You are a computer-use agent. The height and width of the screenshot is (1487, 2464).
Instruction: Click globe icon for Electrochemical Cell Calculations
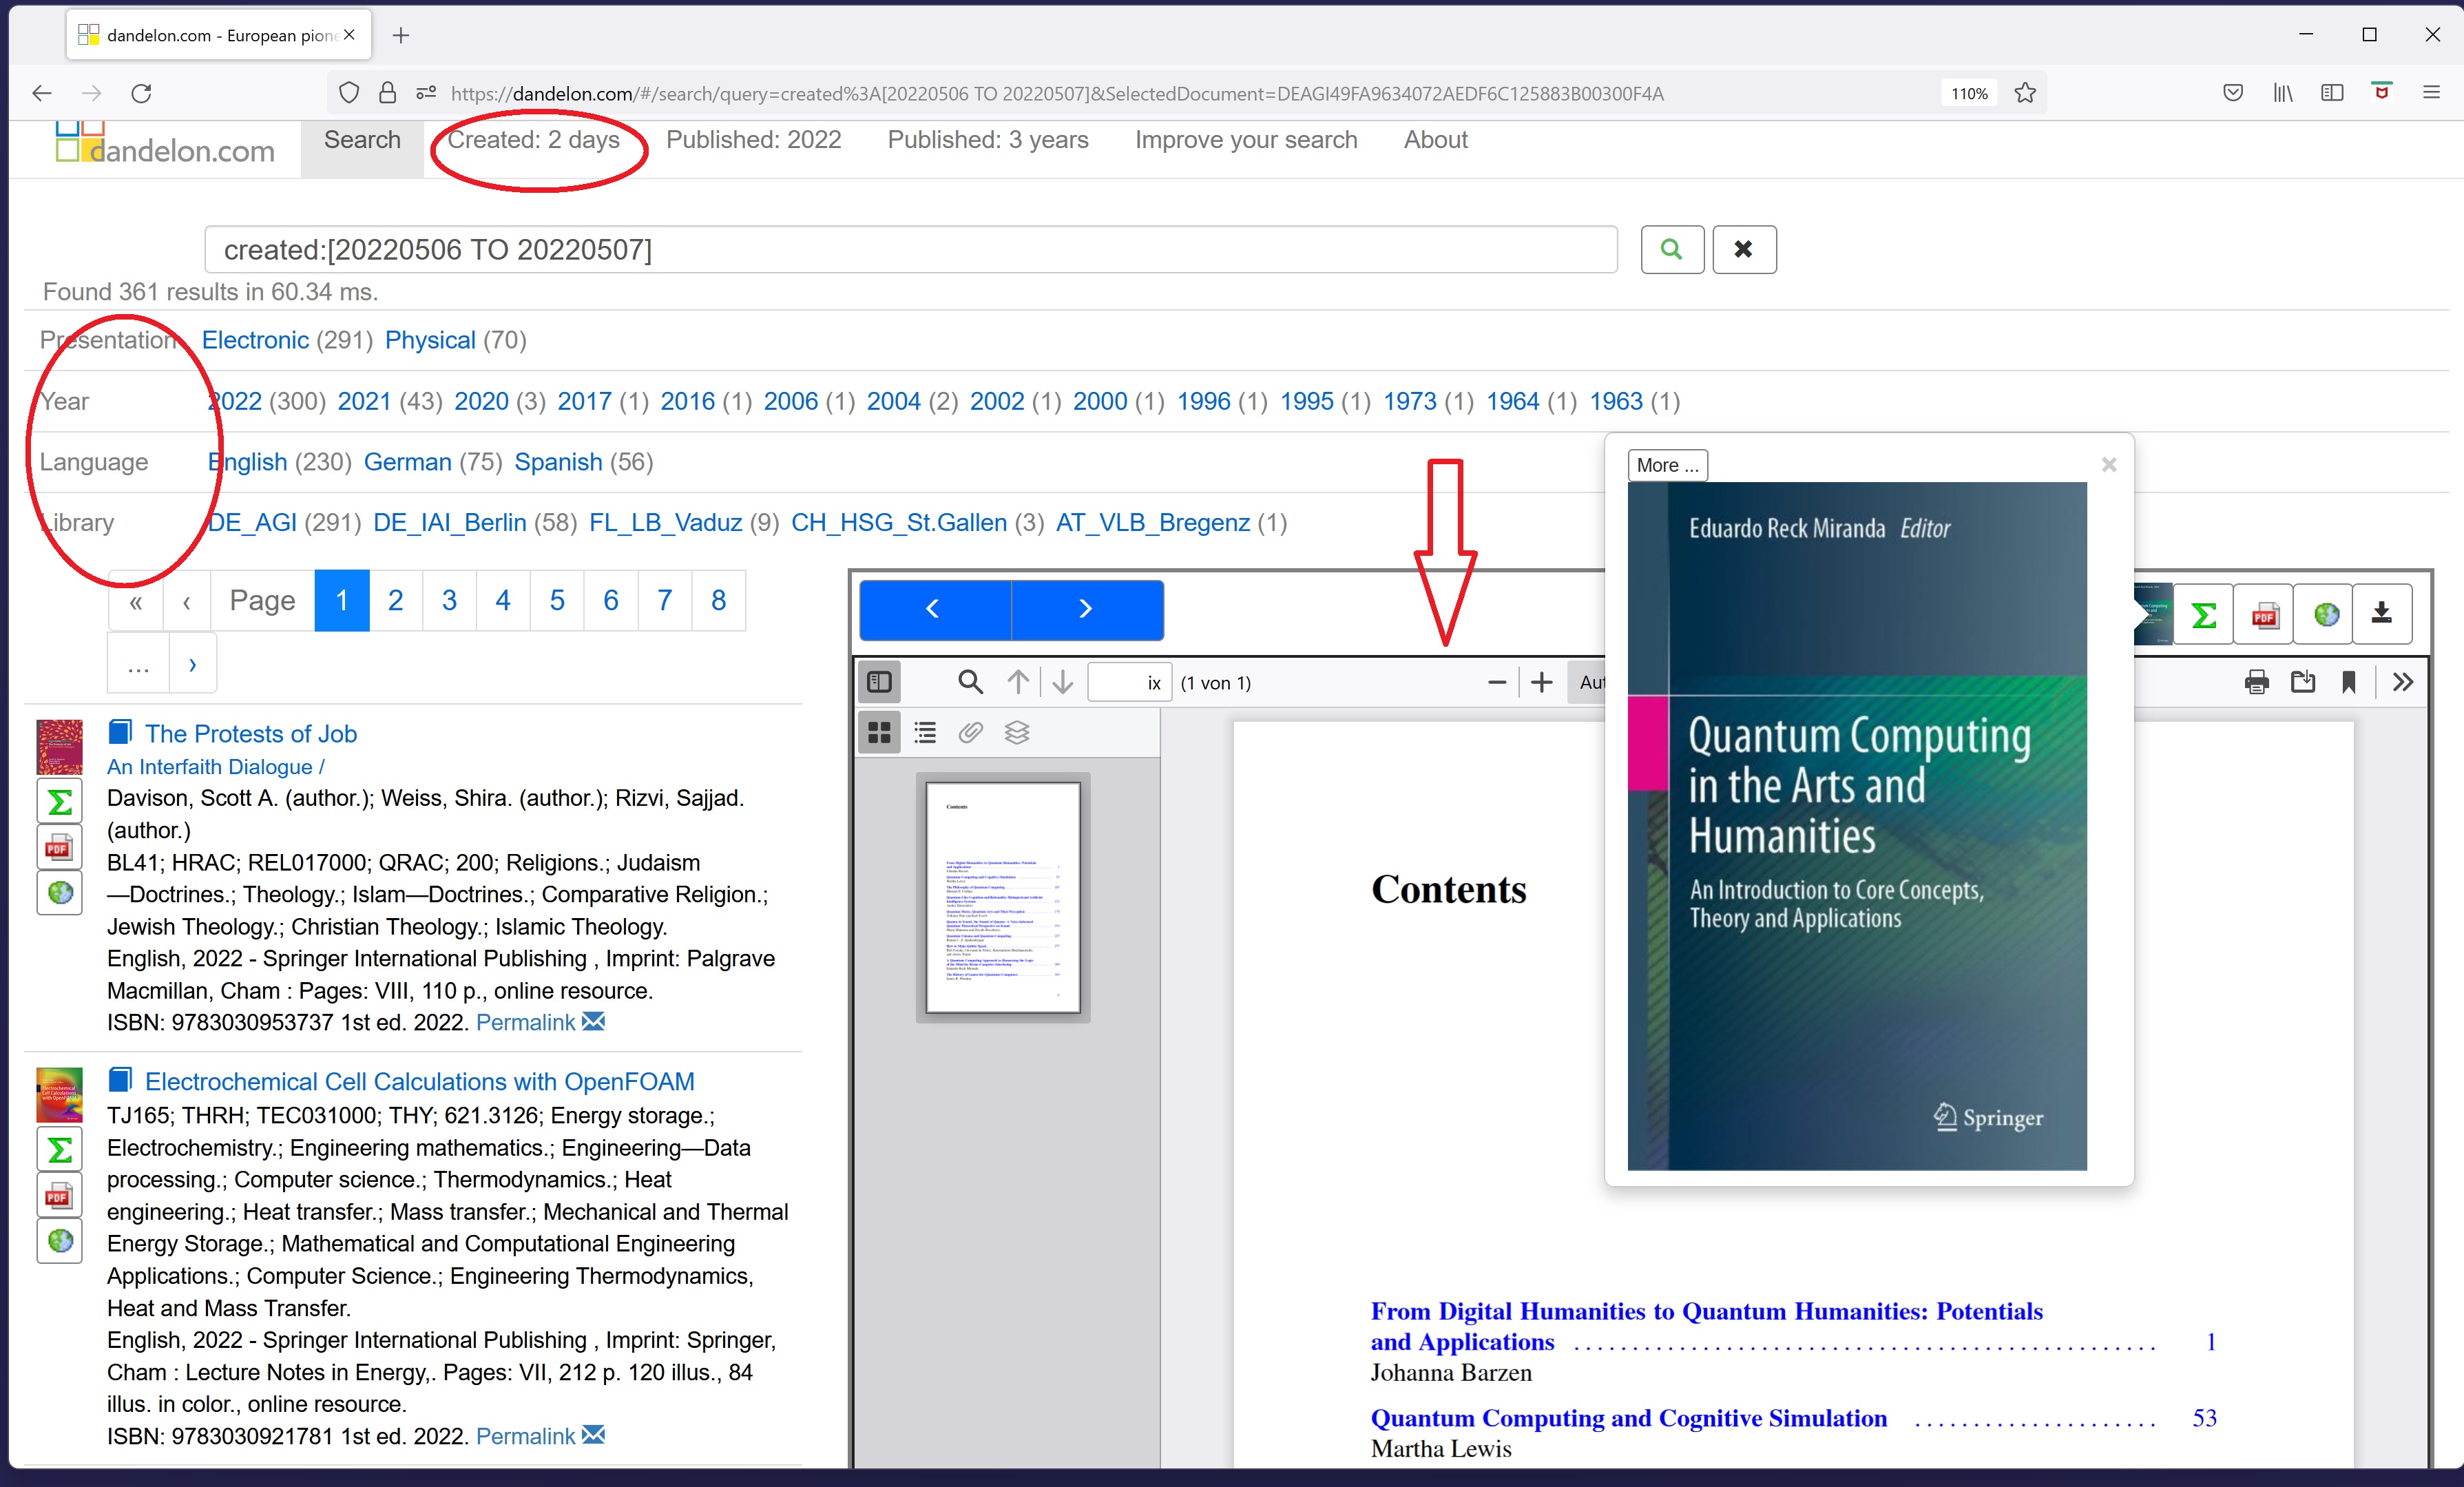point(60,1242)
